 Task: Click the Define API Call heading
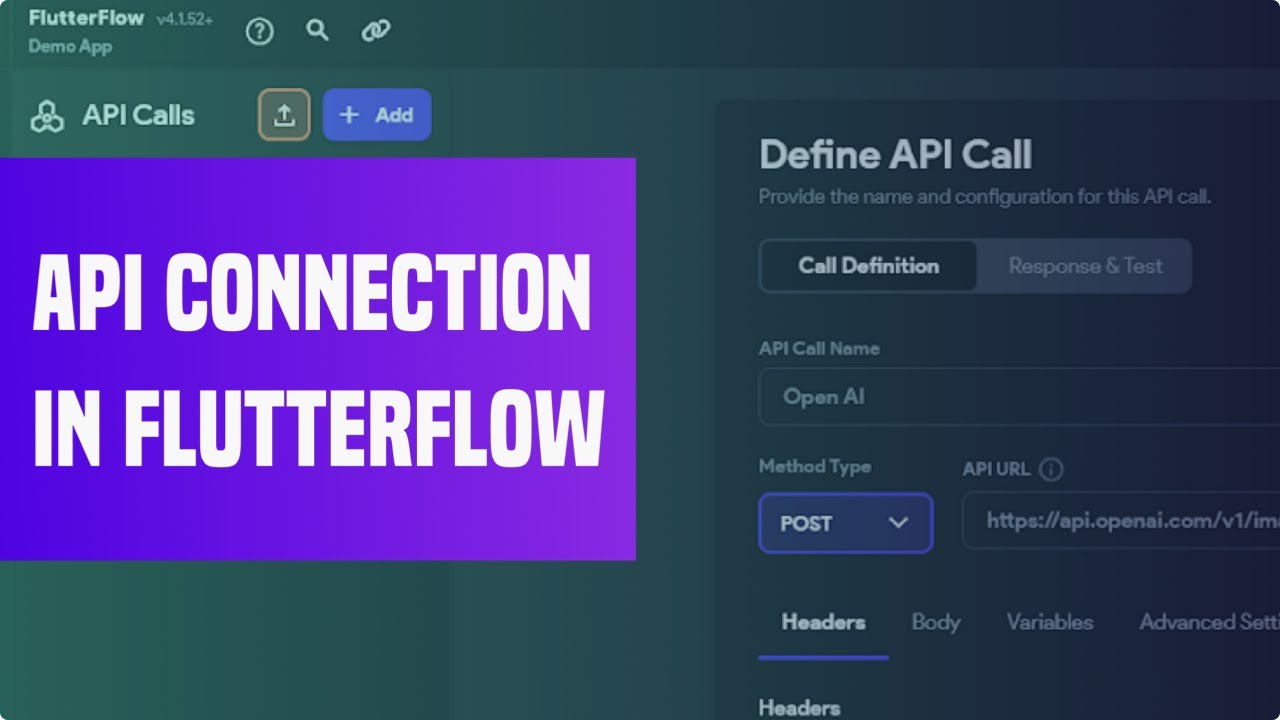point(895,155)
